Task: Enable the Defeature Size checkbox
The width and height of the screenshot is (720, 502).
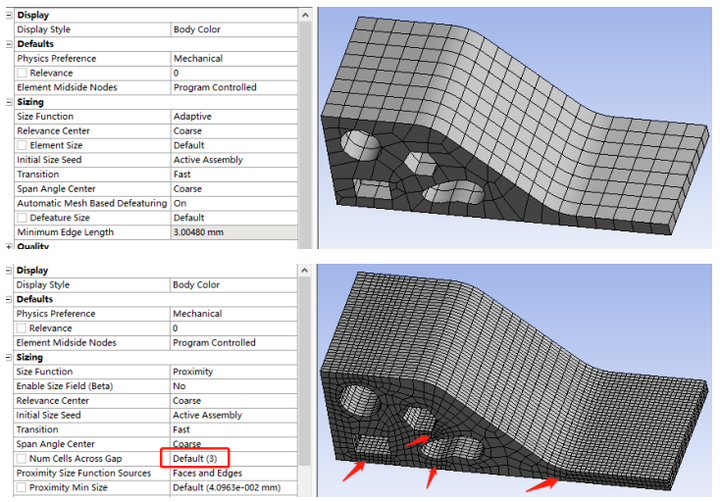Action: [22, 218]
